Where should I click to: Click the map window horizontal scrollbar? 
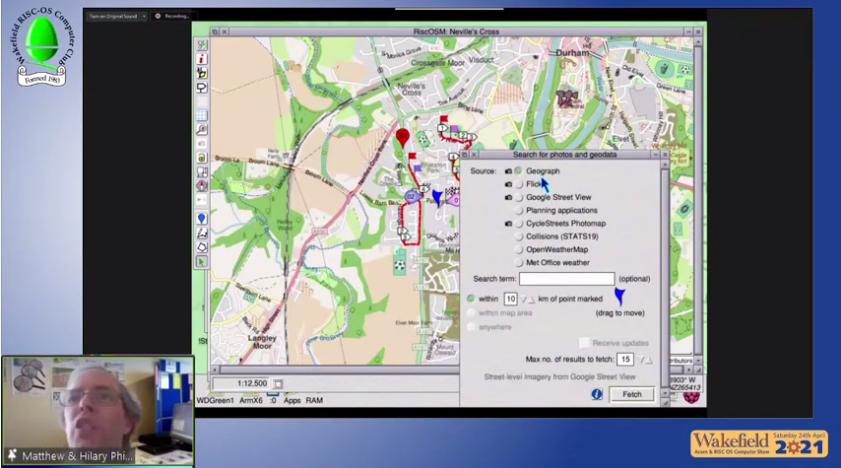(335, 370)
